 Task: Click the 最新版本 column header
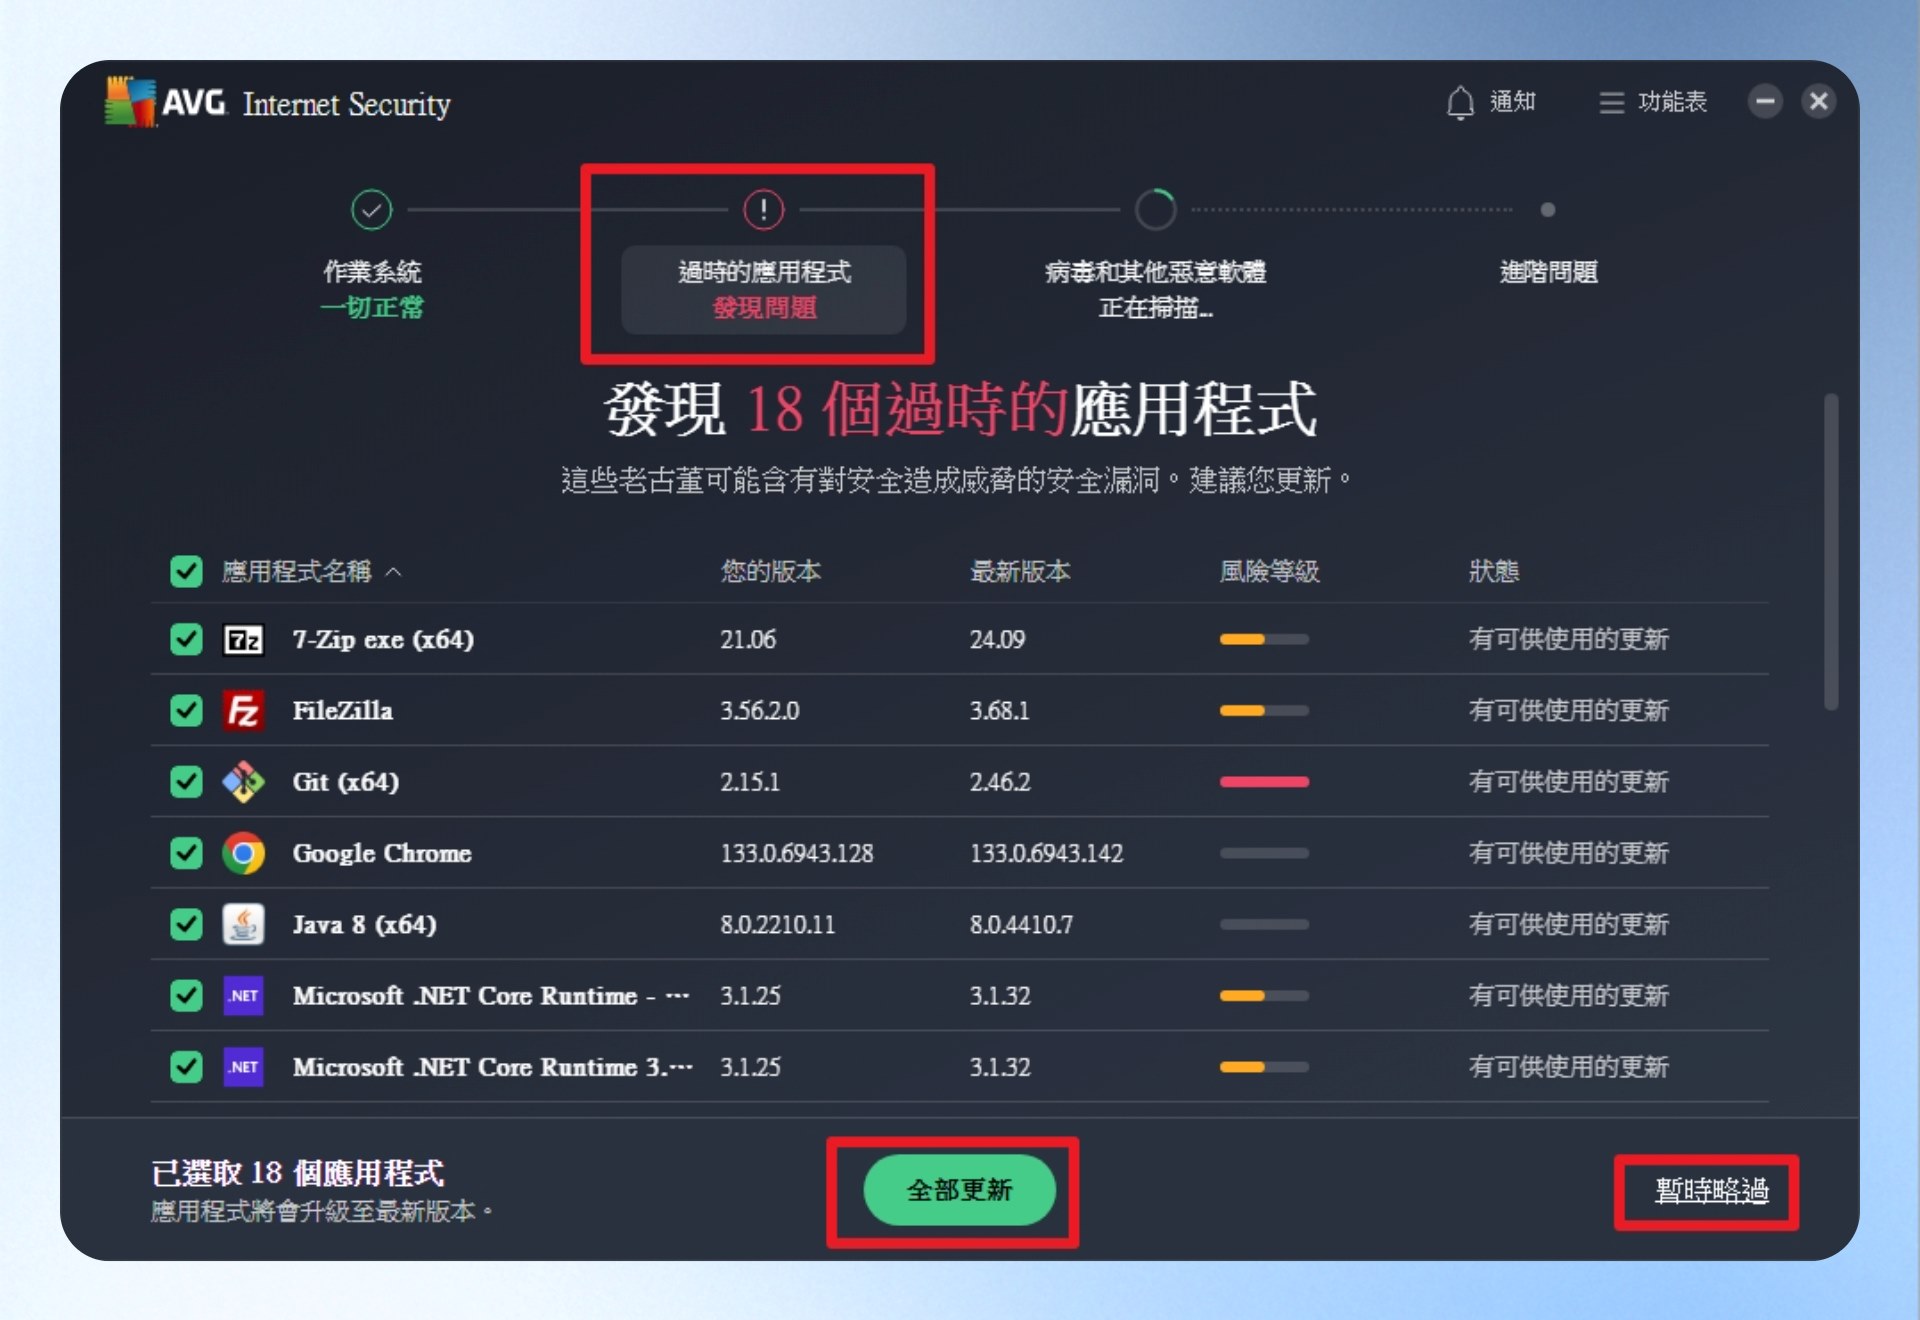pos(1020,572)
